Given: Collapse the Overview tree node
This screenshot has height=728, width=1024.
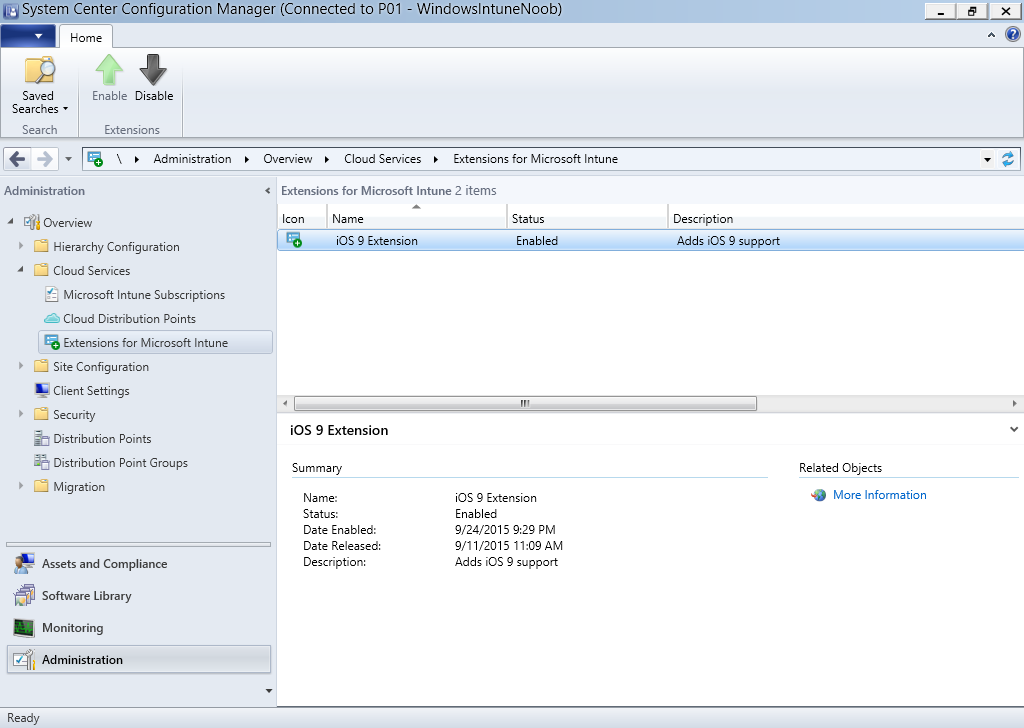Looking at the screenshot, I should pos(10,222).
